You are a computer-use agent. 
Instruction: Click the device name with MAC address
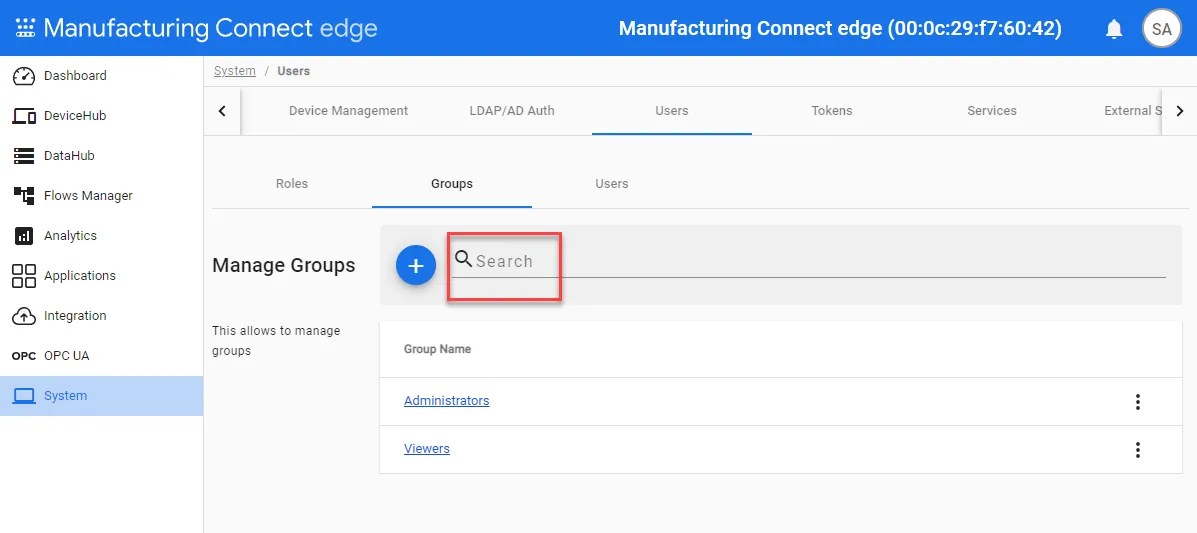point(840,29)
